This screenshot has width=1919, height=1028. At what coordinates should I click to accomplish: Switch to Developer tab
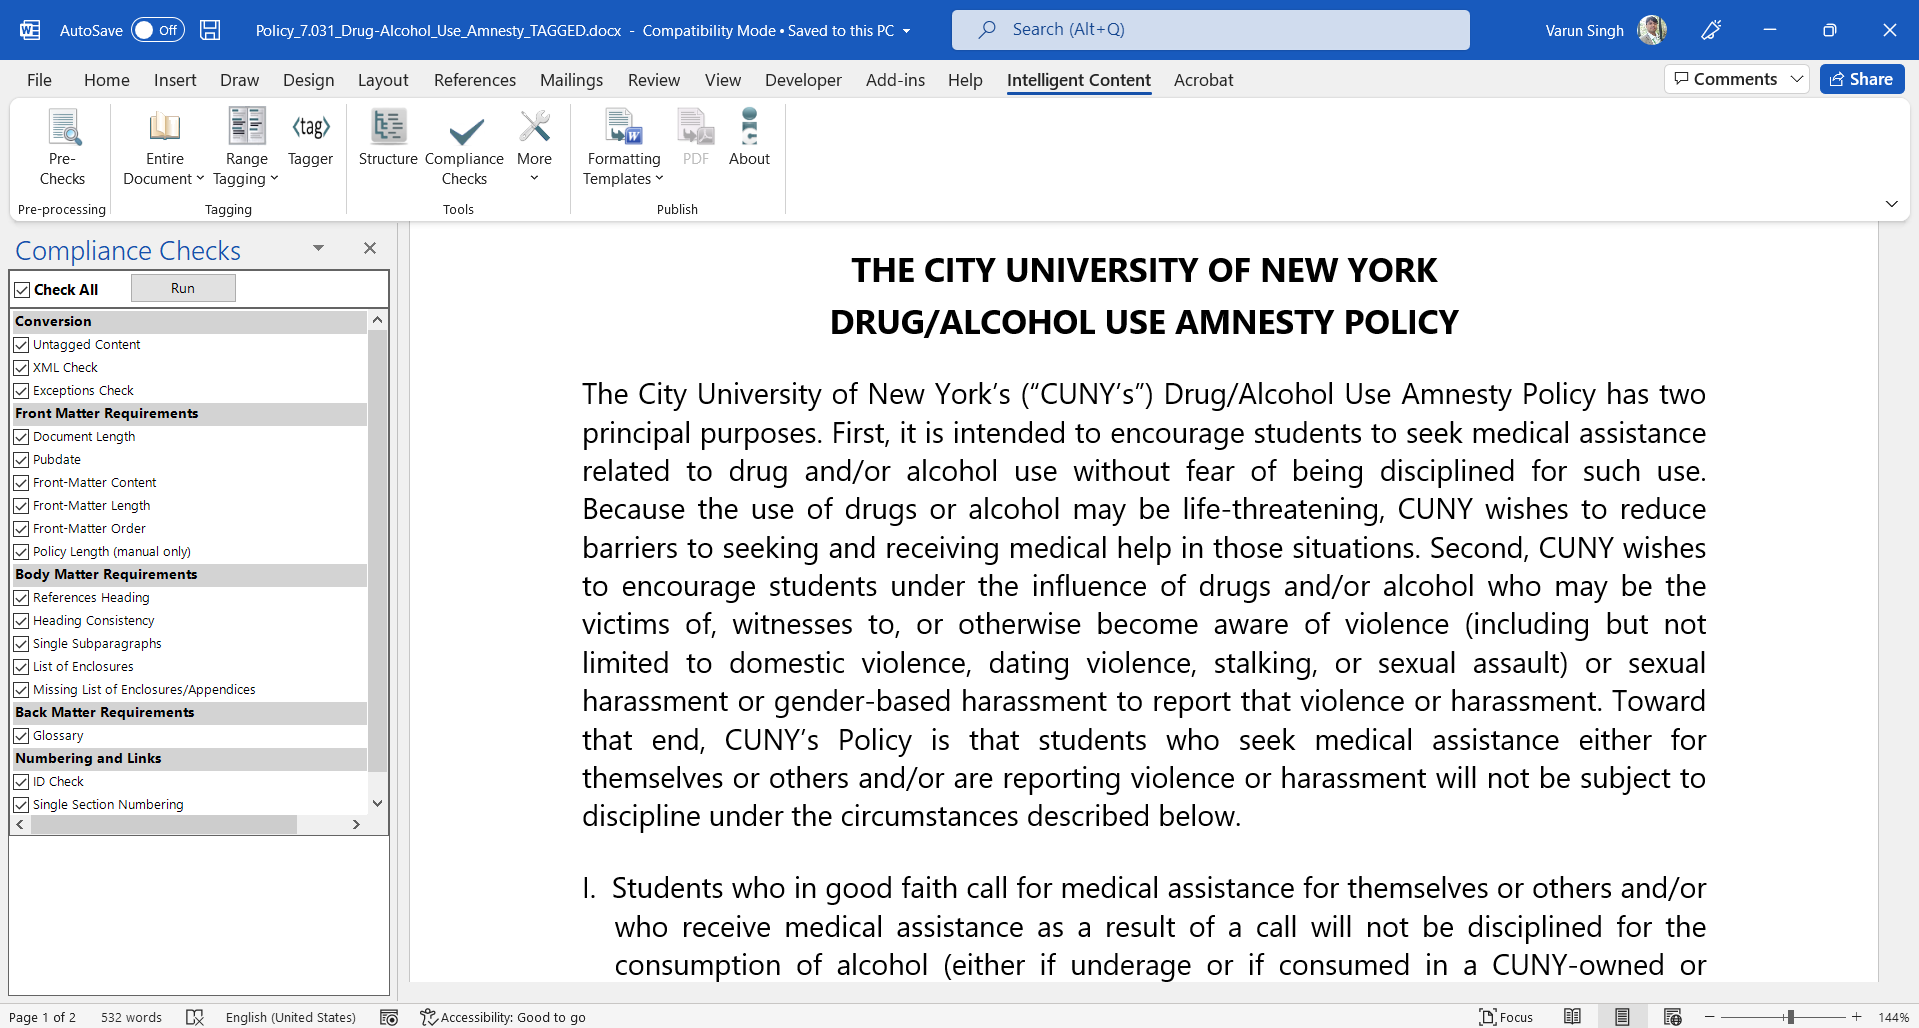(x=803, y=80)
